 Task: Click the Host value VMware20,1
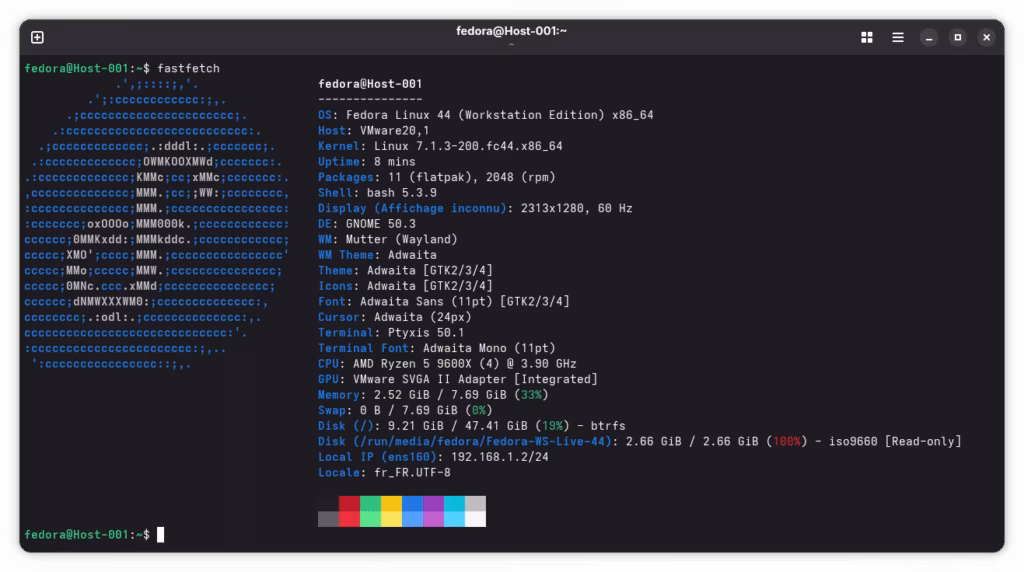click(394, 131)
